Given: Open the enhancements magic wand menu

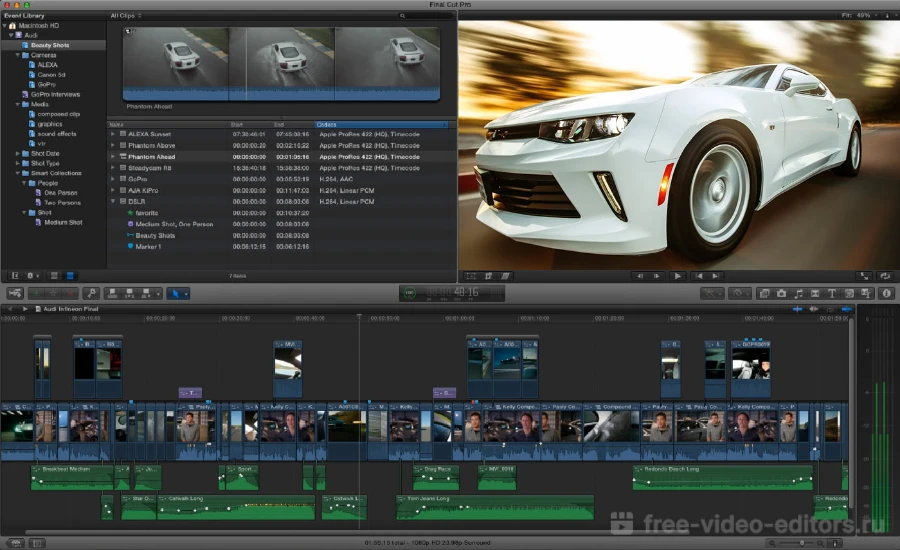Looking at the screenshot, I should point(712,293).
